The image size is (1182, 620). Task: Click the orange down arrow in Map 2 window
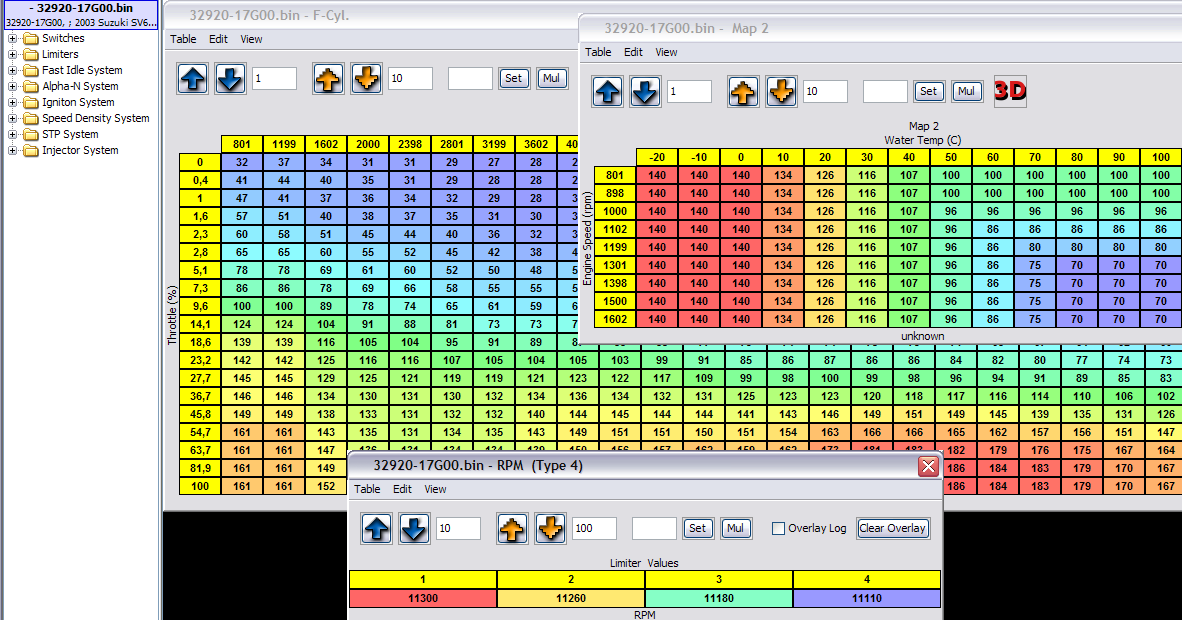[x=781, y=92]
